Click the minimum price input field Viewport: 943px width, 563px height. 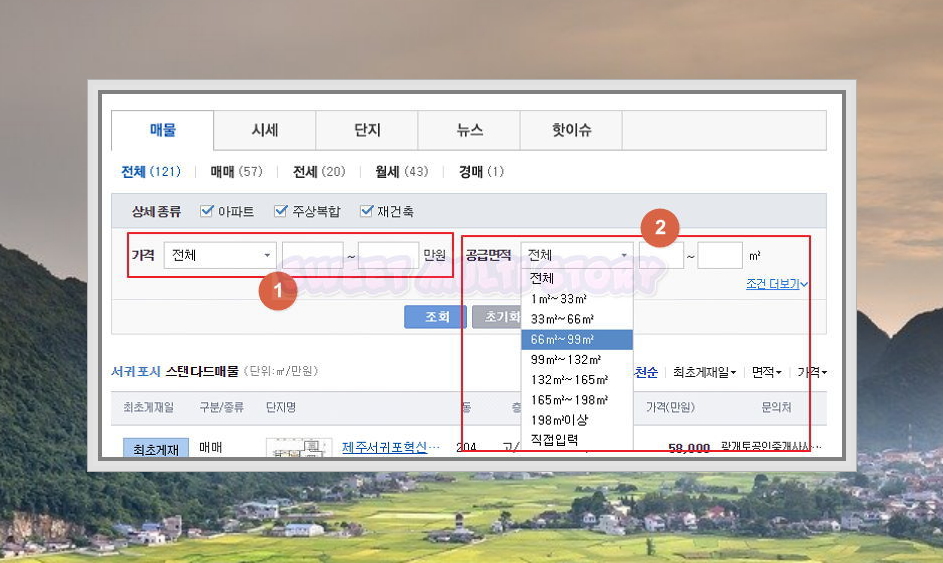click(313, 255)
